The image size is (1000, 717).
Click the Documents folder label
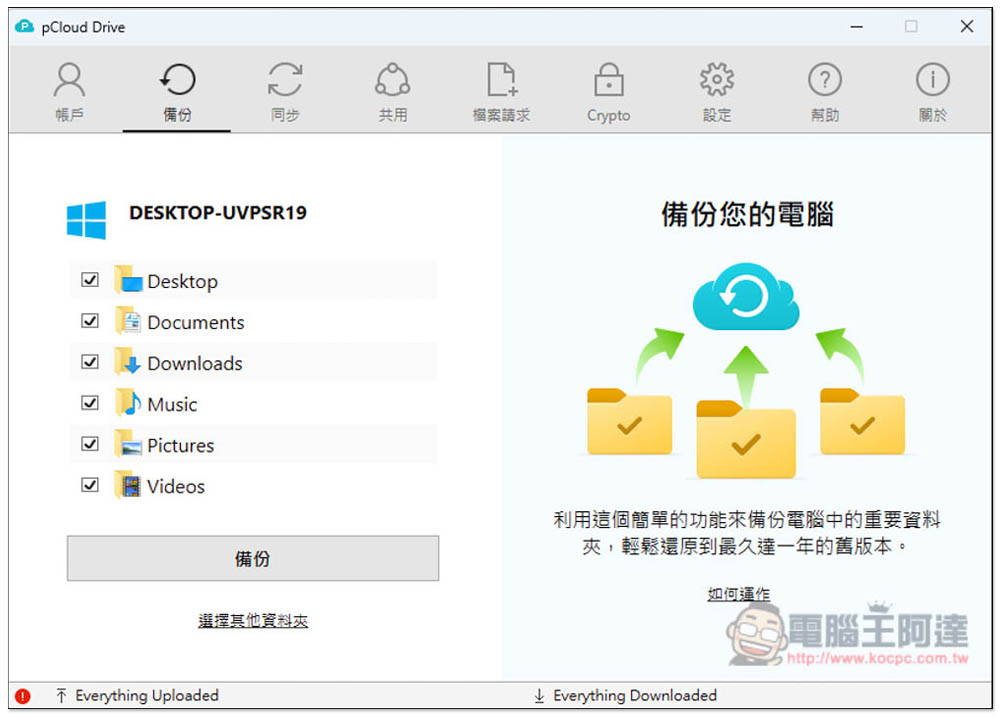pyautogui.click(x=196, y=322)
